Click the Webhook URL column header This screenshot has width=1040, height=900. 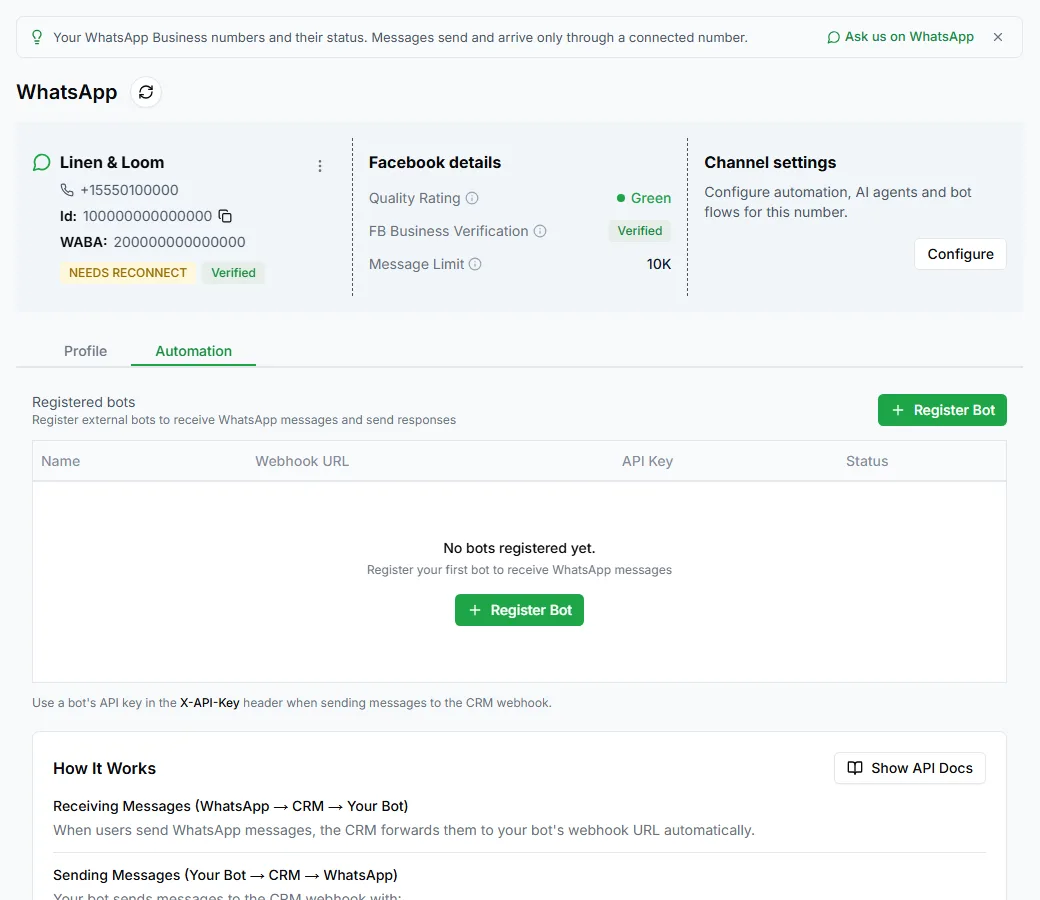pos(302,461)
